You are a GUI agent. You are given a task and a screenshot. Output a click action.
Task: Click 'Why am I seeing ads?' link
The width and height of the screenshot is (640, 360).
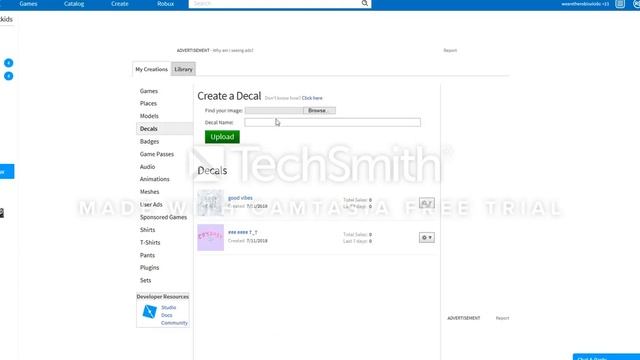pos(233,50)
